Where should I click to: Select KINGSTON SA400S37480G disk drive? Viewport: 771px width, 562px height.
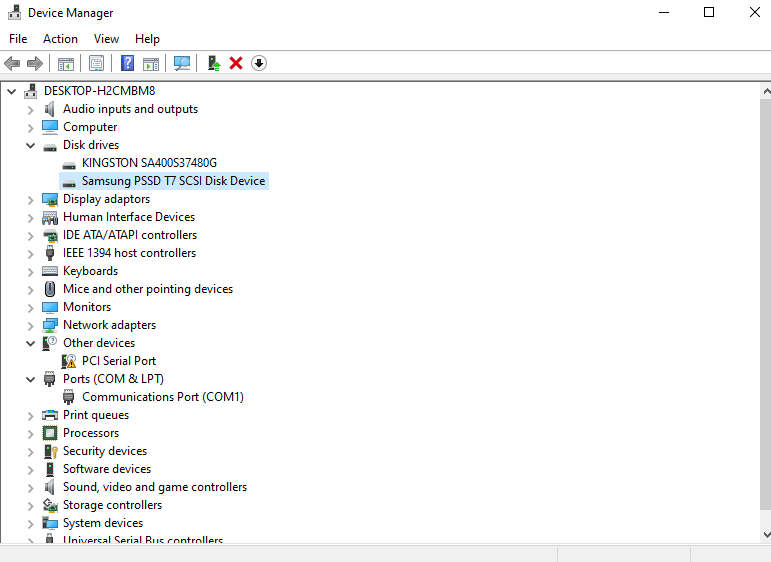click(x=149, y=163)
